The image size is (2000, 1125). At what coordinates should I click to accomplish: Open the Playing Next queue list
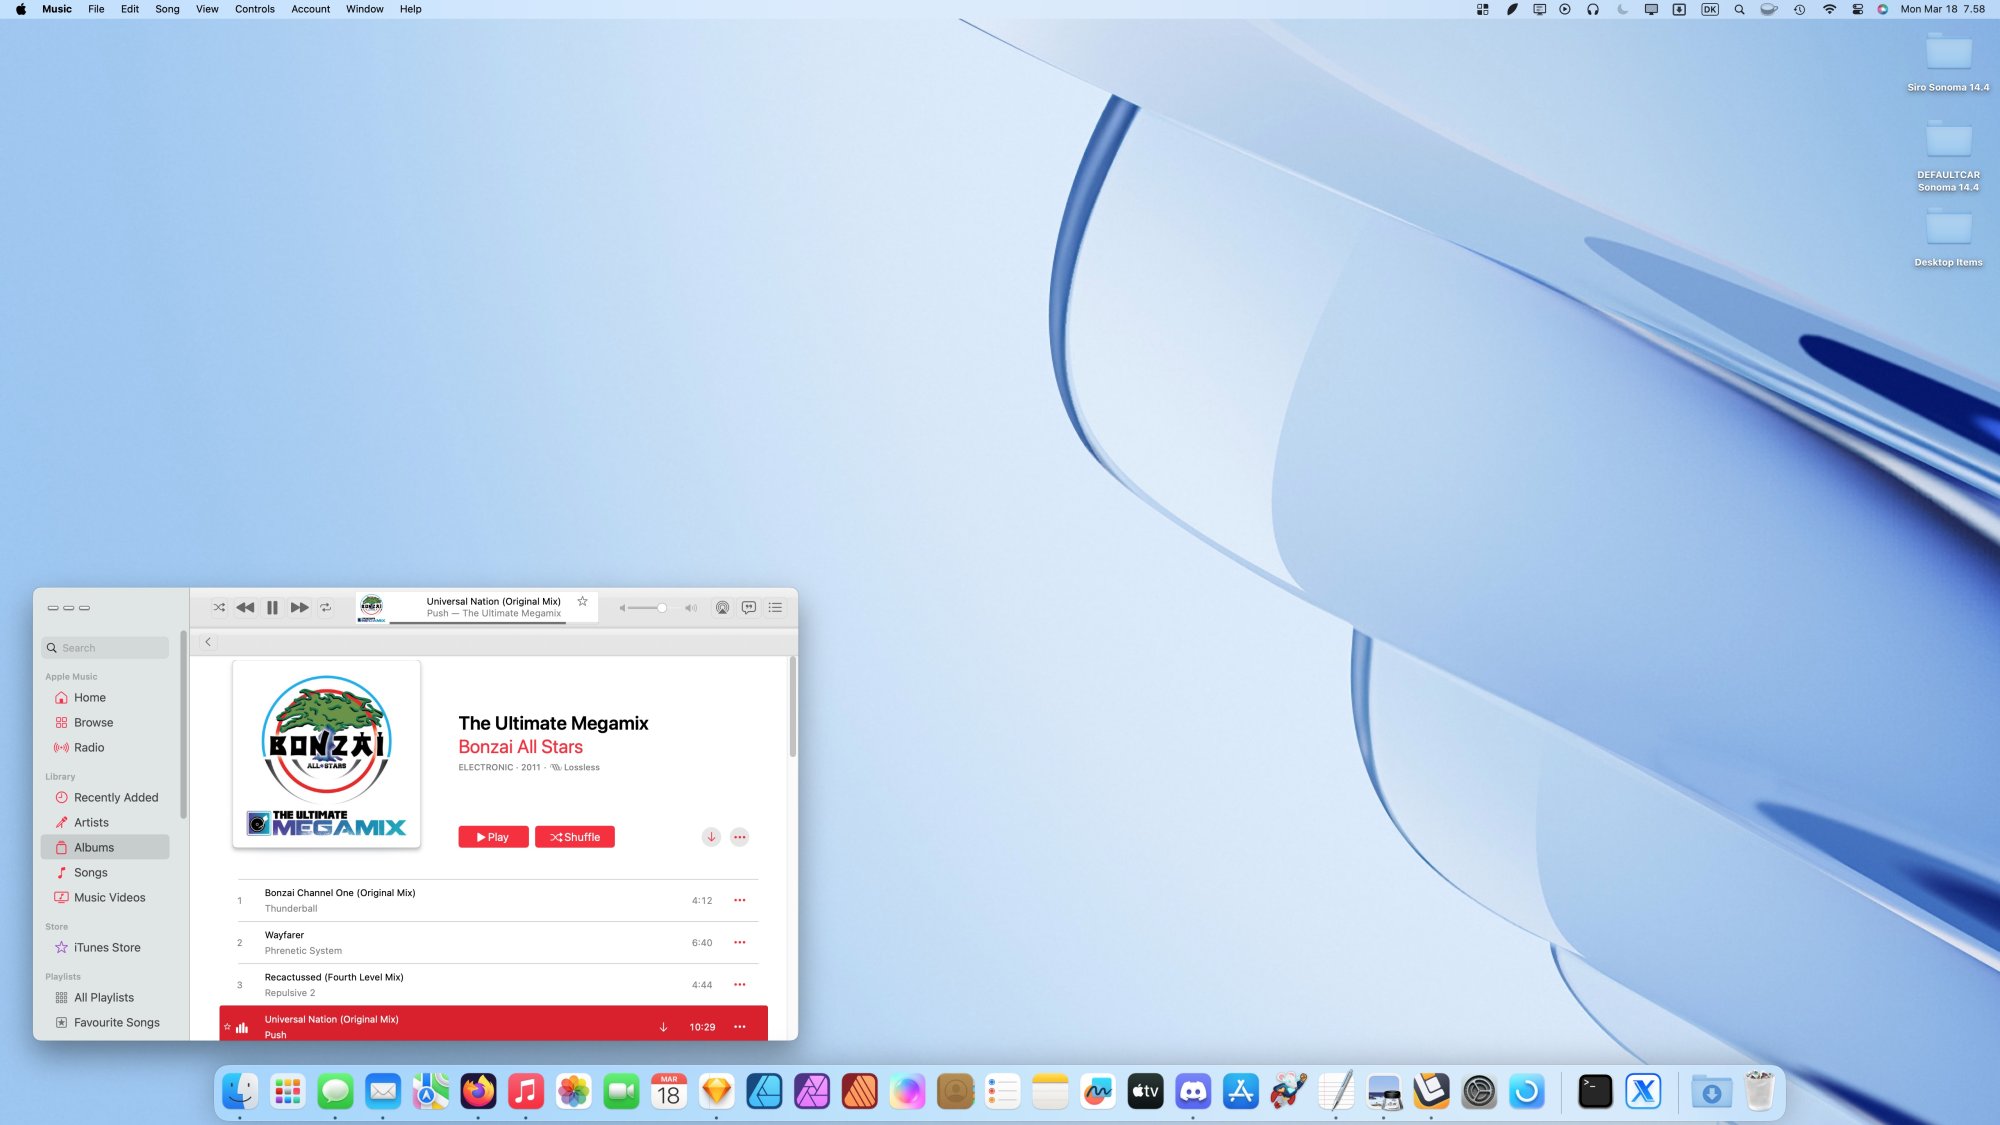(x=775, y=607)
